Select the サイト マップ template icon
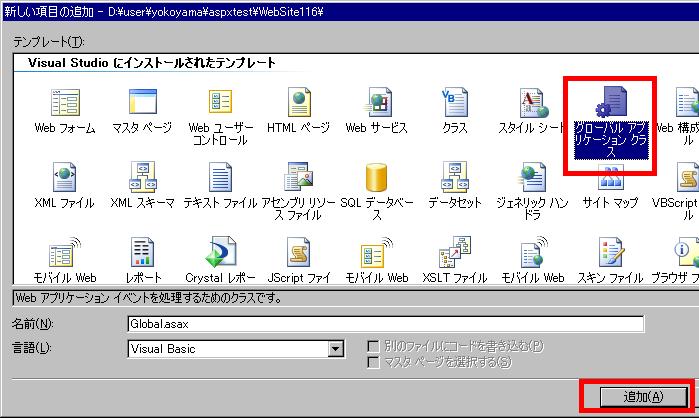Screen dimensions: 699x418 [x=610, y=178]
